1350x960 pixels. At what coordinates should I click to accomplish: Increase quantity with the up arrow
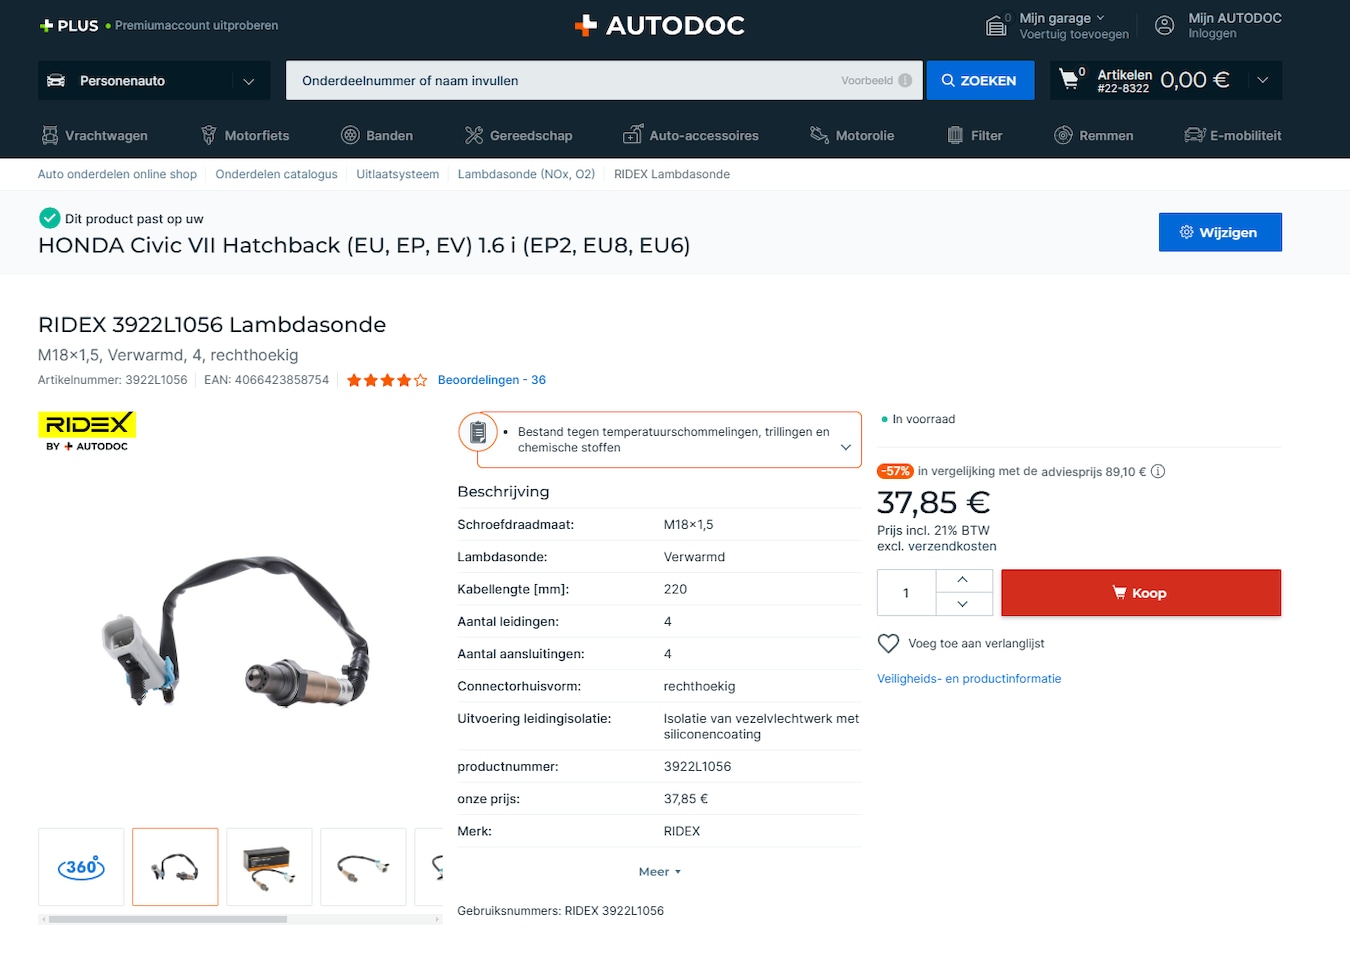click(963, 580)
